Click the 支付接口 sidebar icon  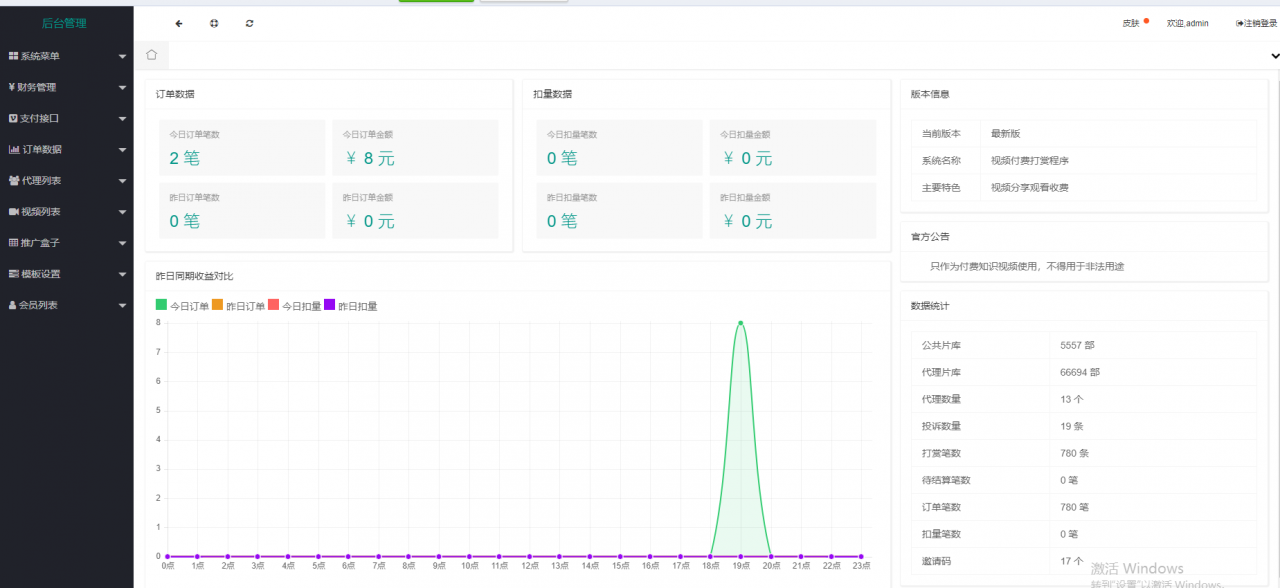pos(13,118)
